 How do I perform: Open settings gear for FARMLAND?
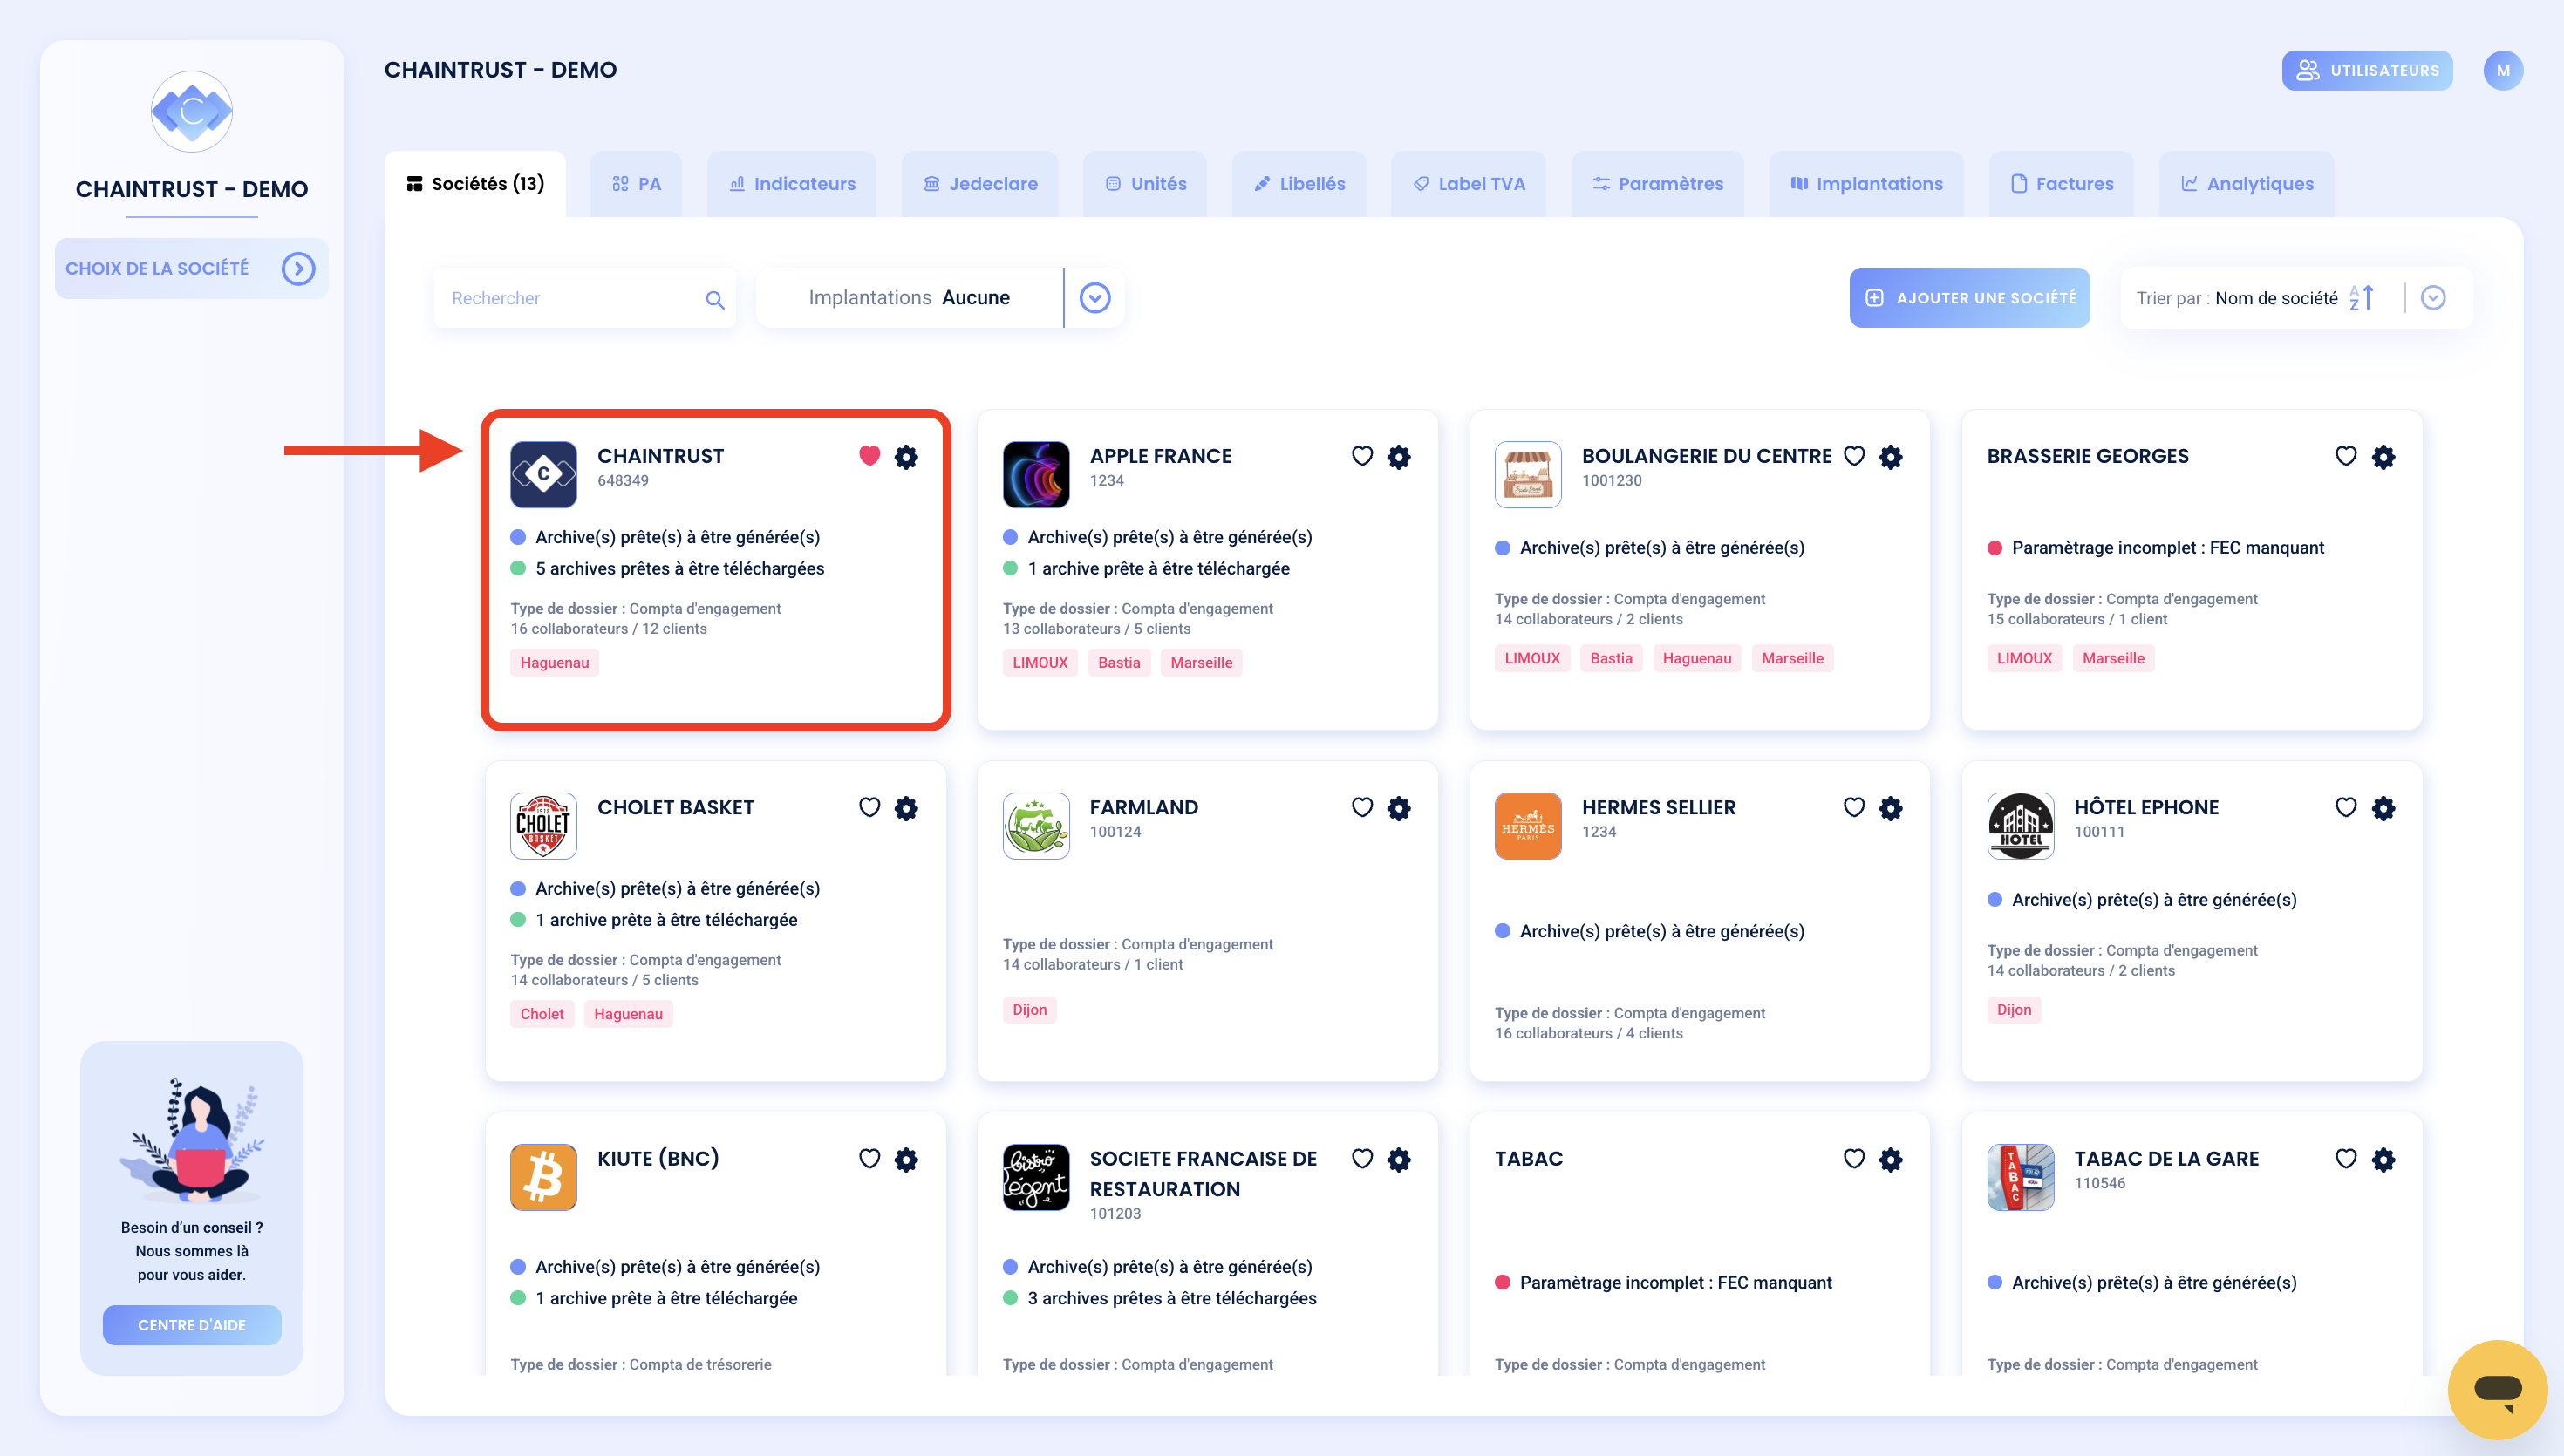[x=1399, y=808]
